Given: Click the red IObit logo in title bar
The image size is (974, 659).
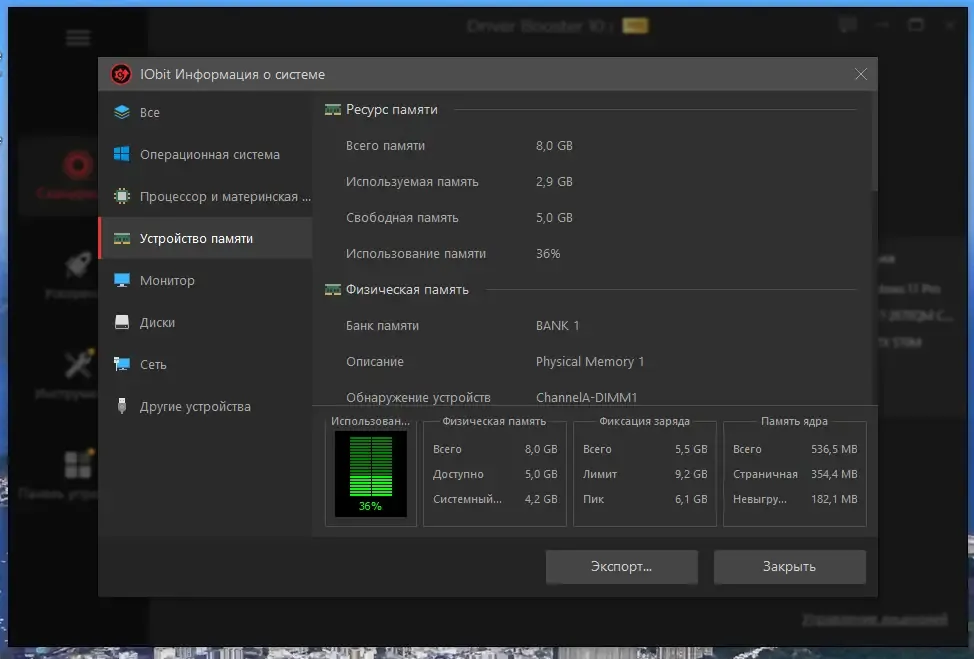Looking at the screenshot, I should coord(121,74).
